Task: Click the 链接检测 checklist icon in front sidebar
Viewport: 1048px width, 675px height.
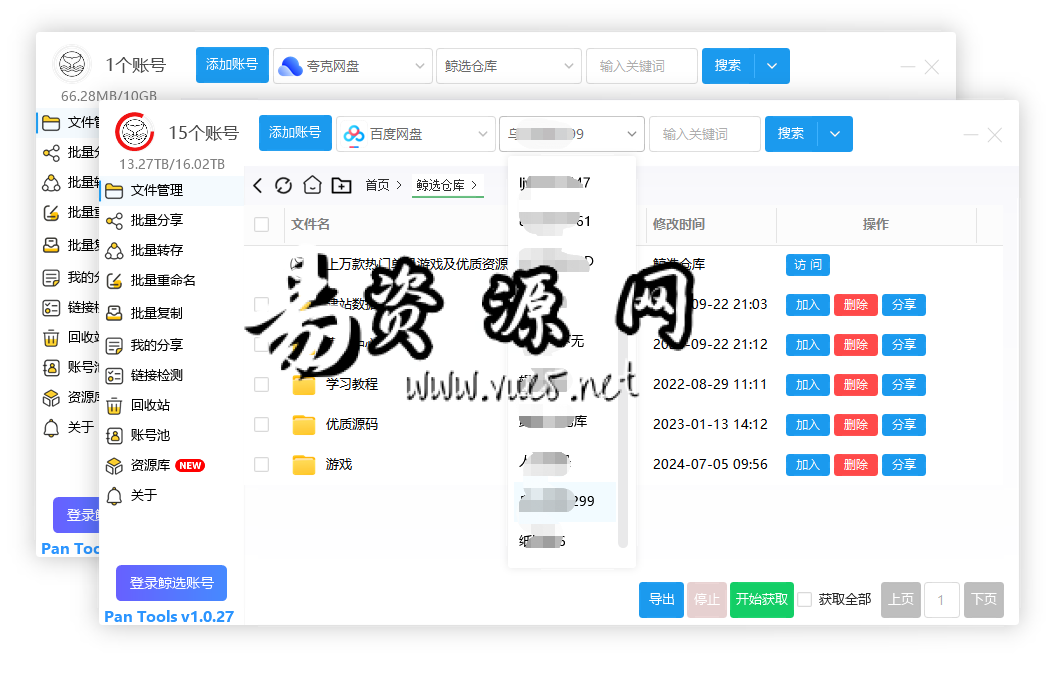Action: pos(114,376)
